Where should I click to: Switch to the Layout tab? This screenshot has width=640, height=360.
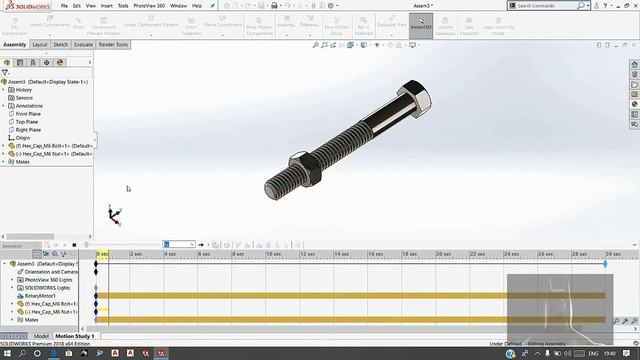[x=40, y=44]
